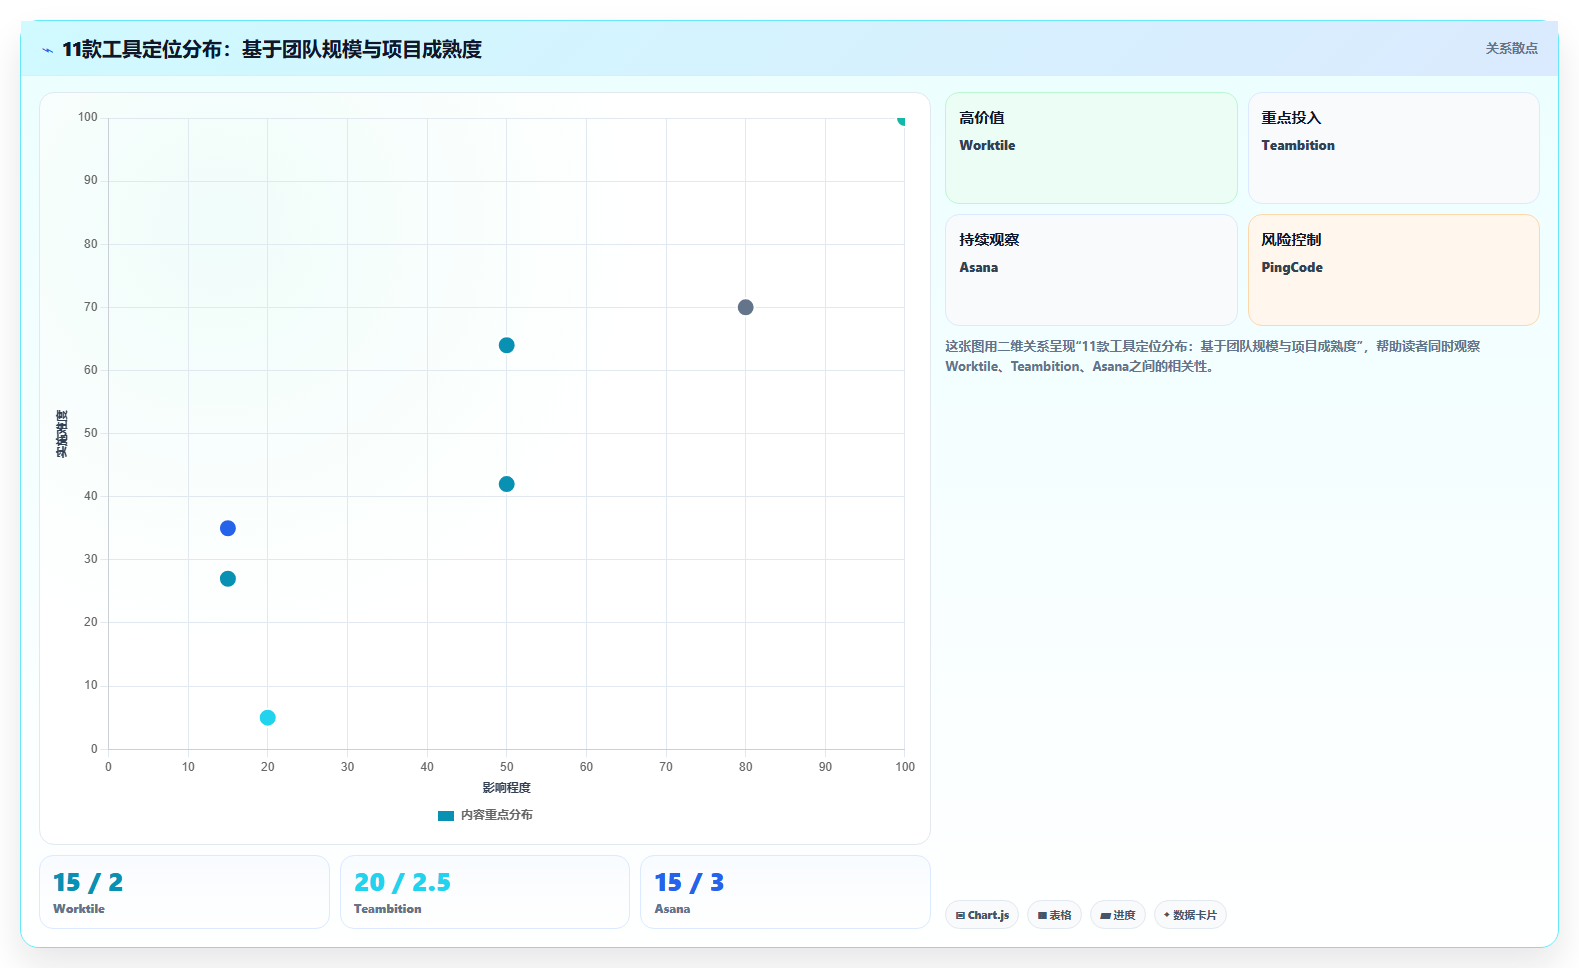Click the Chart.js tag chip

[x=982, y=915]
